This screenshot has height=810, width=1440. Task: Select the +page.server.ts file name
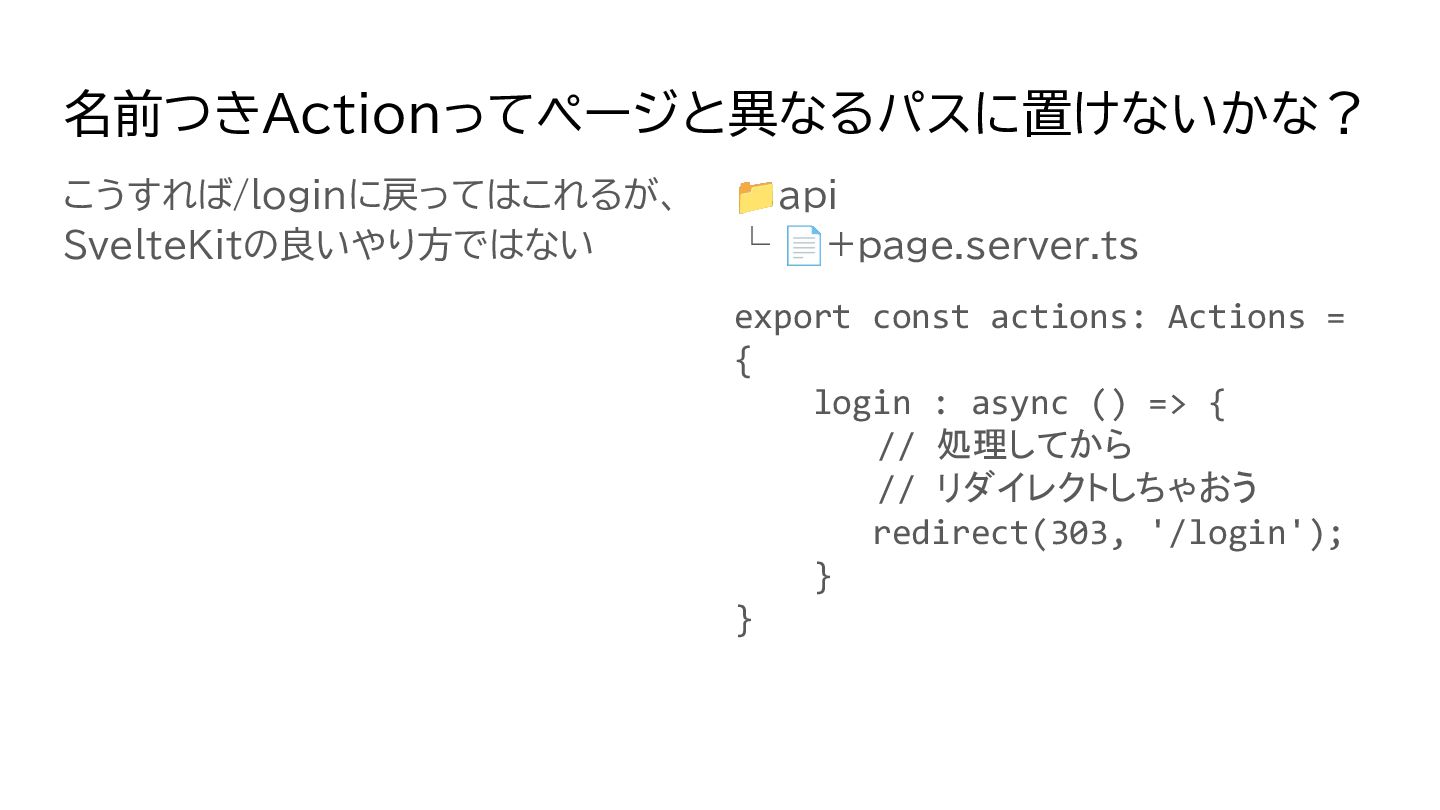tap(983, 246)
